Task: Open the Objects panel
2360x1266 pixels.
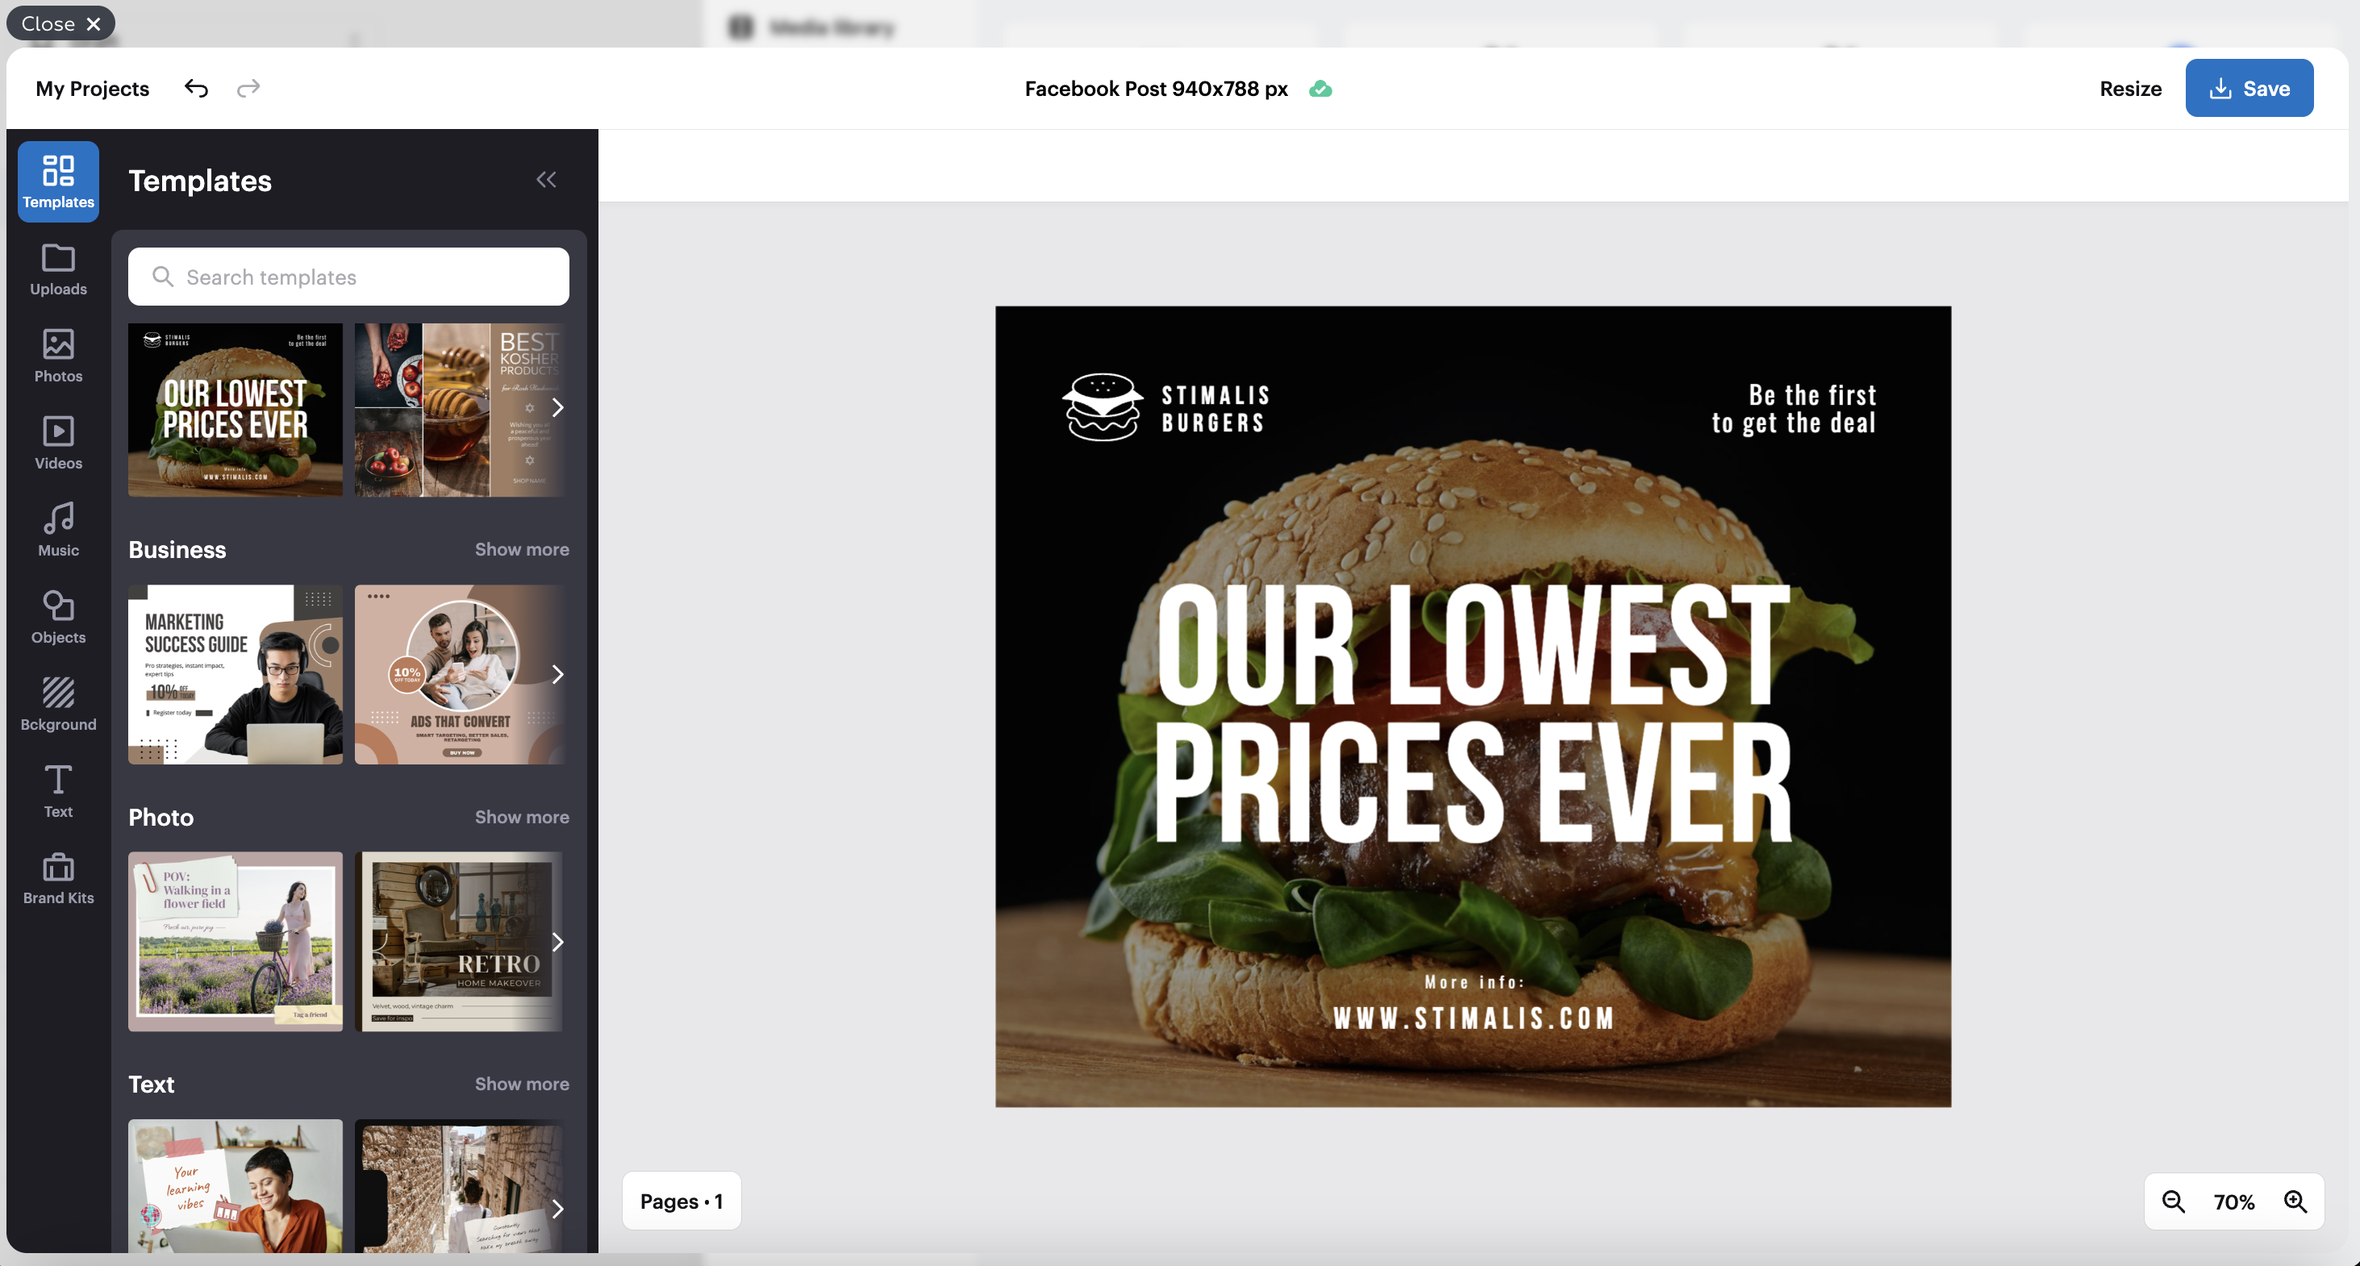Action: click(58, 617)
